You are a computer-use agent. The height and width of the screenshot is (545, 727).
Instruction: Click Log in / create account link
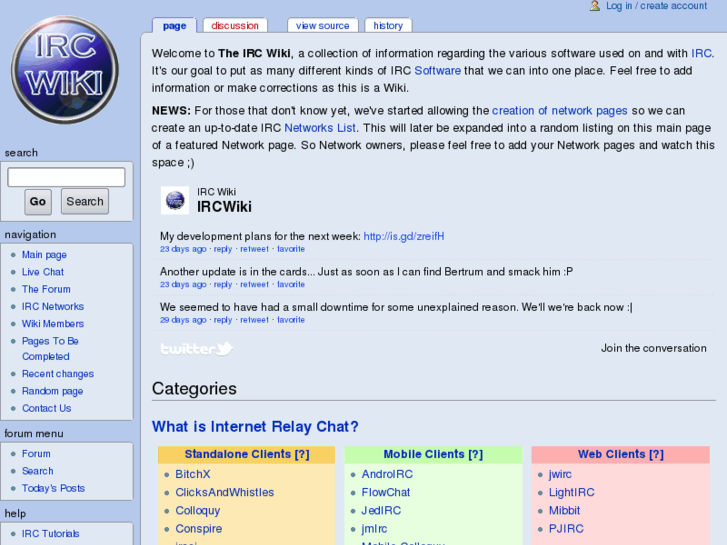[x=657, y=6]
